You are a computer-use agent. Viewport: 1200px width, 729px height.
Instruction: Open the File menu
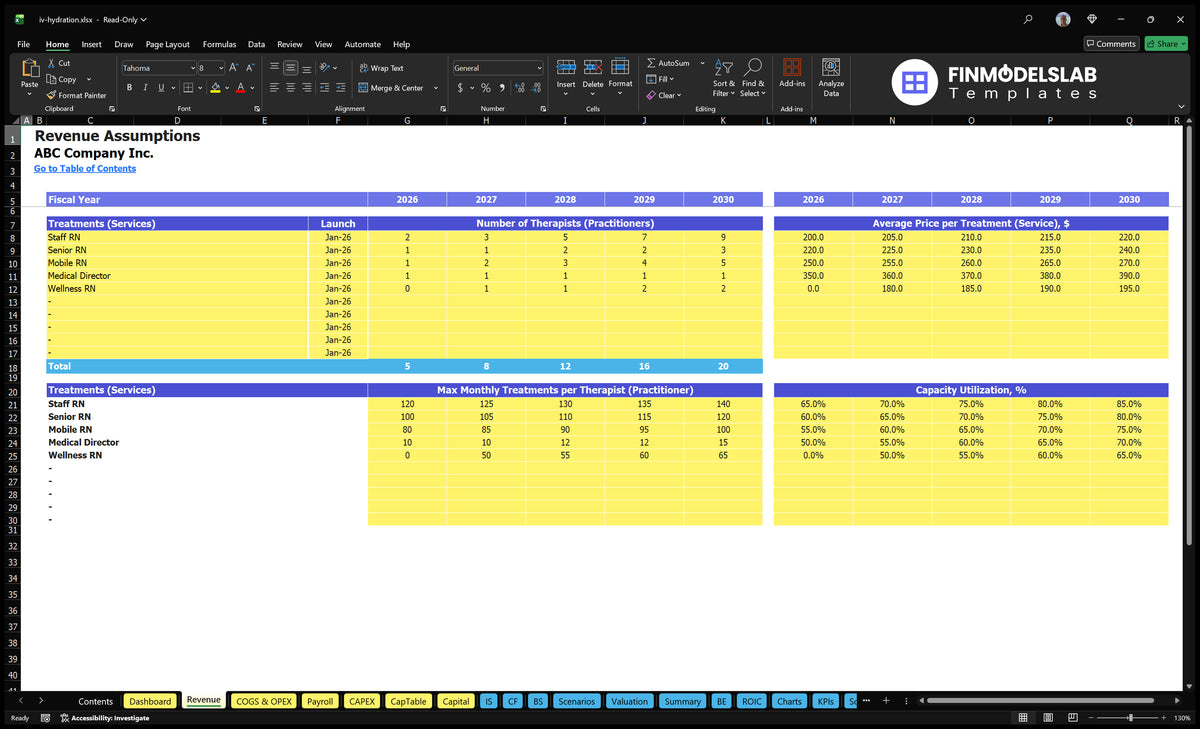pyautogui.click(x=23, y=44)
